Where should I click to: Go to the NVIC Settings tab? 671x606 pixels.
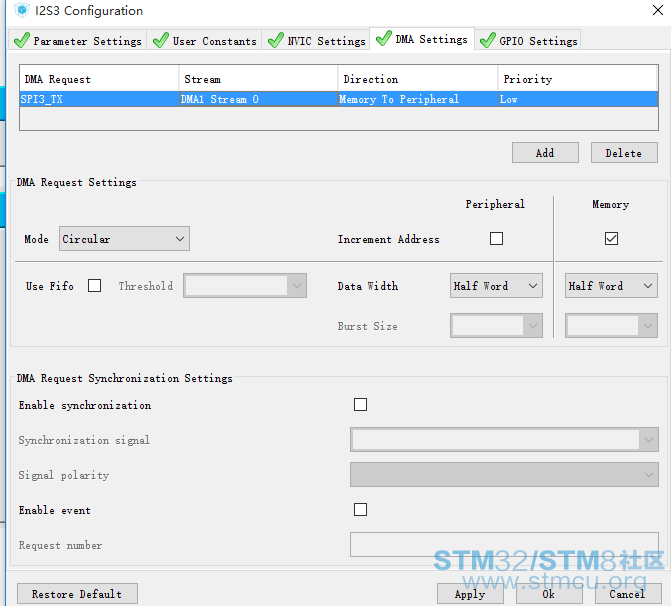(316, 40)
